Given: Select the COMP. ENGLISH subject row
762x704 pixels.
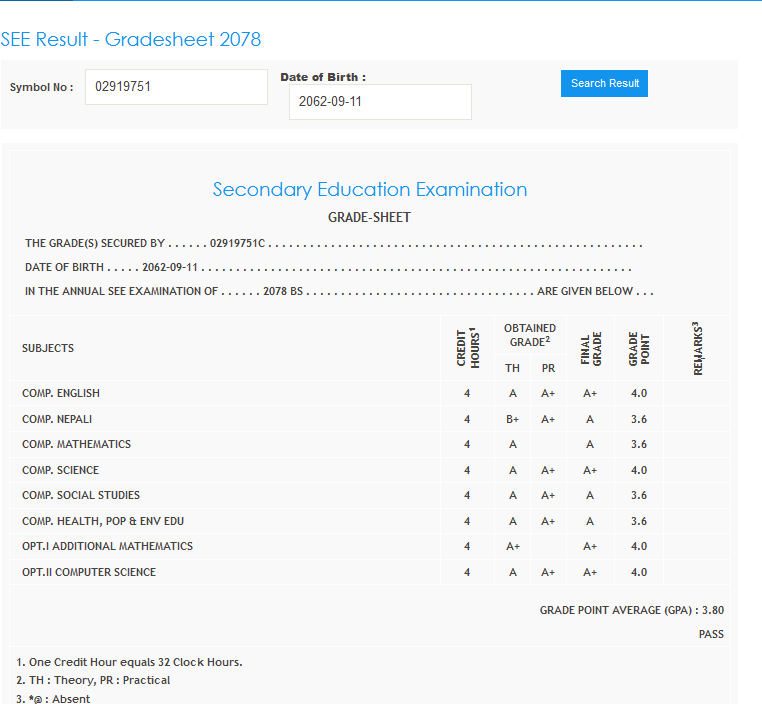Looking at the screenshot, I should click(x=61, y=393).
